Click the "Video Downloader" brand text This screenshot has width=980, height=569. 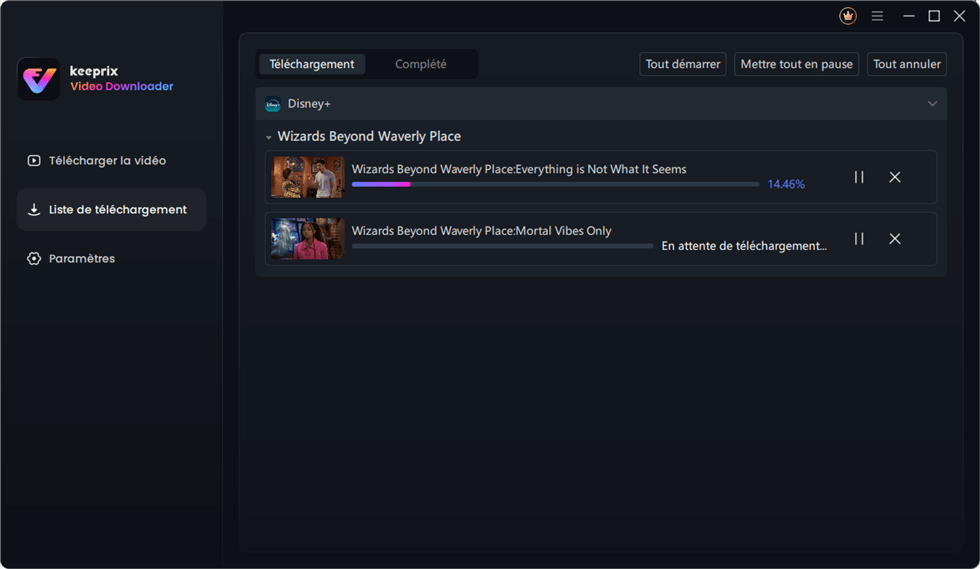click(122, 86)
